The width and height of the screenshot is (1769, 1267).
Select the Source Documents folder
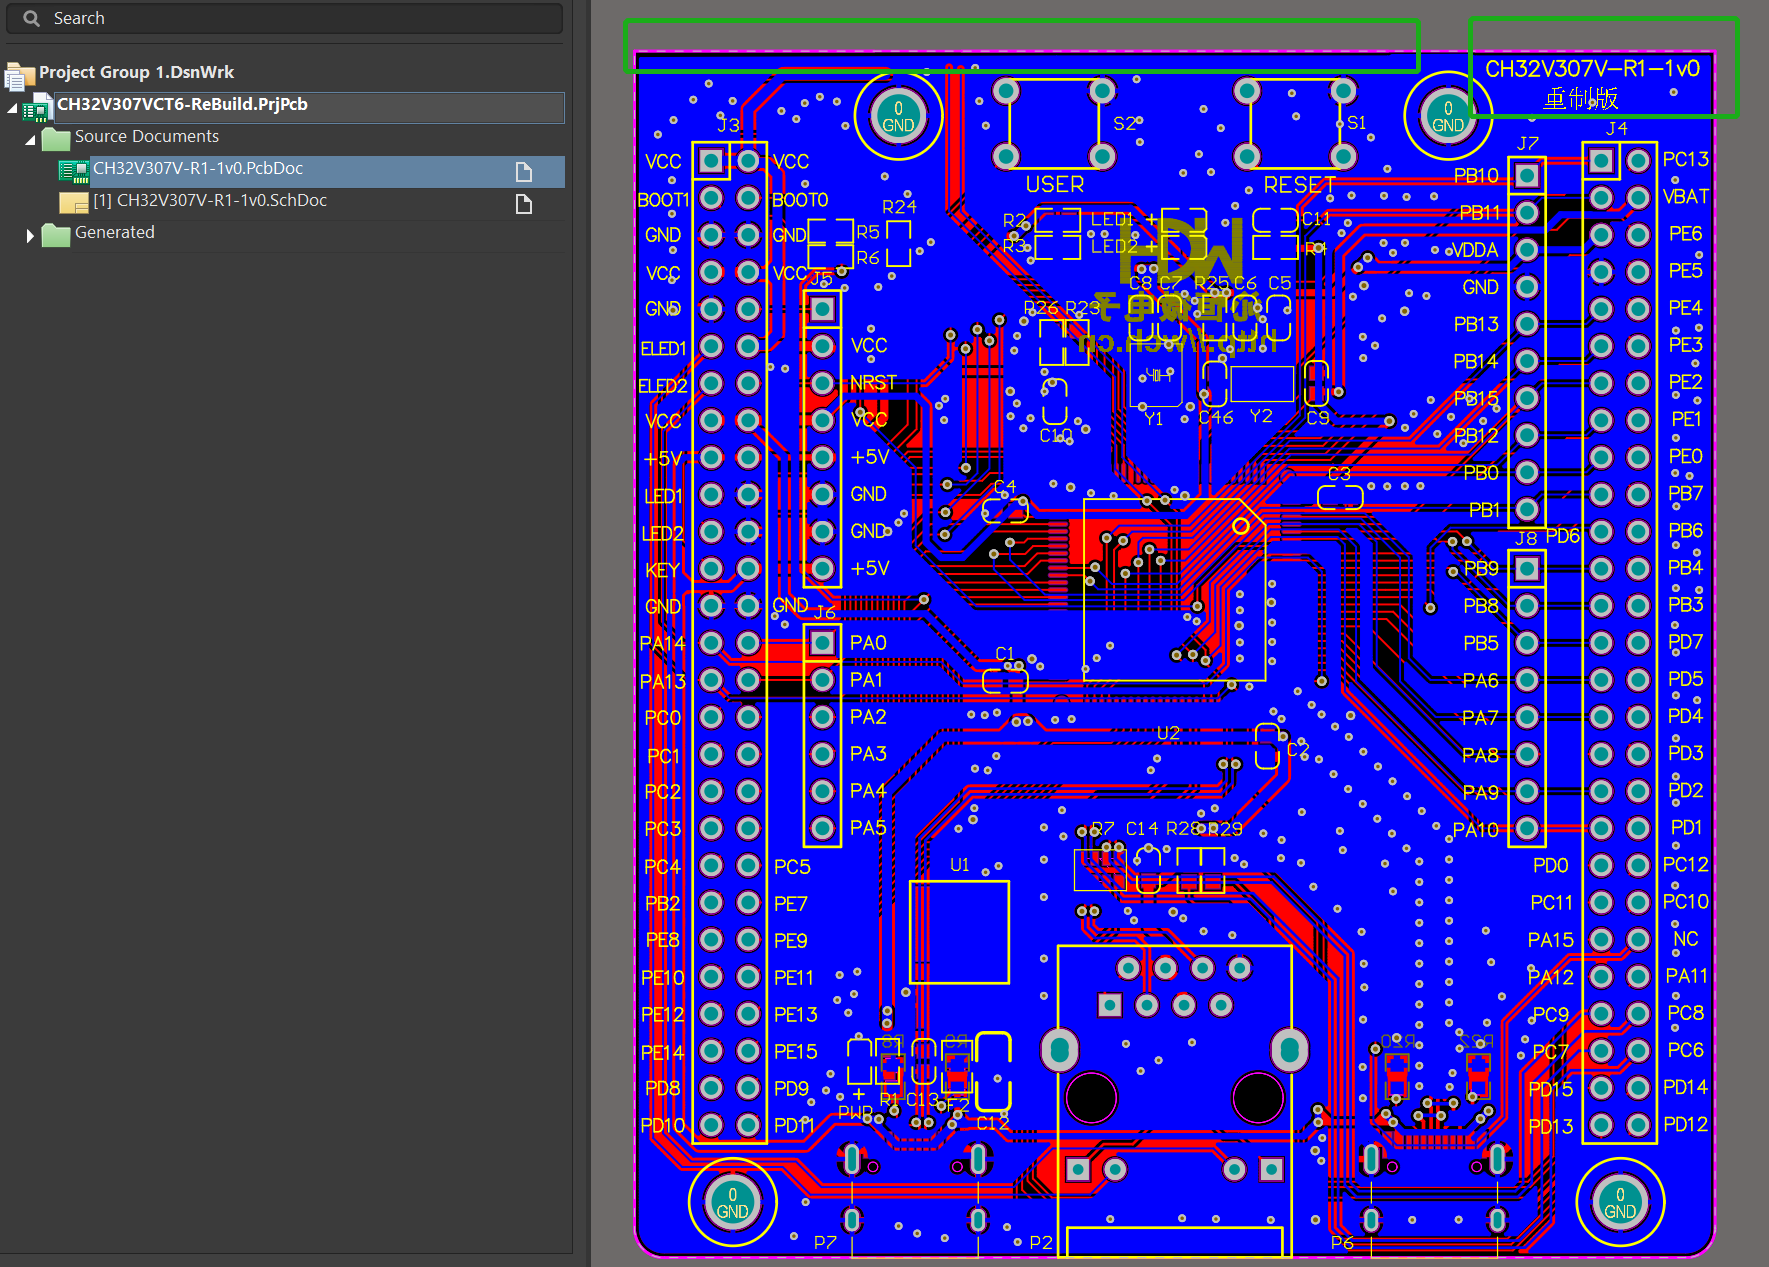(x=146, y=136)
